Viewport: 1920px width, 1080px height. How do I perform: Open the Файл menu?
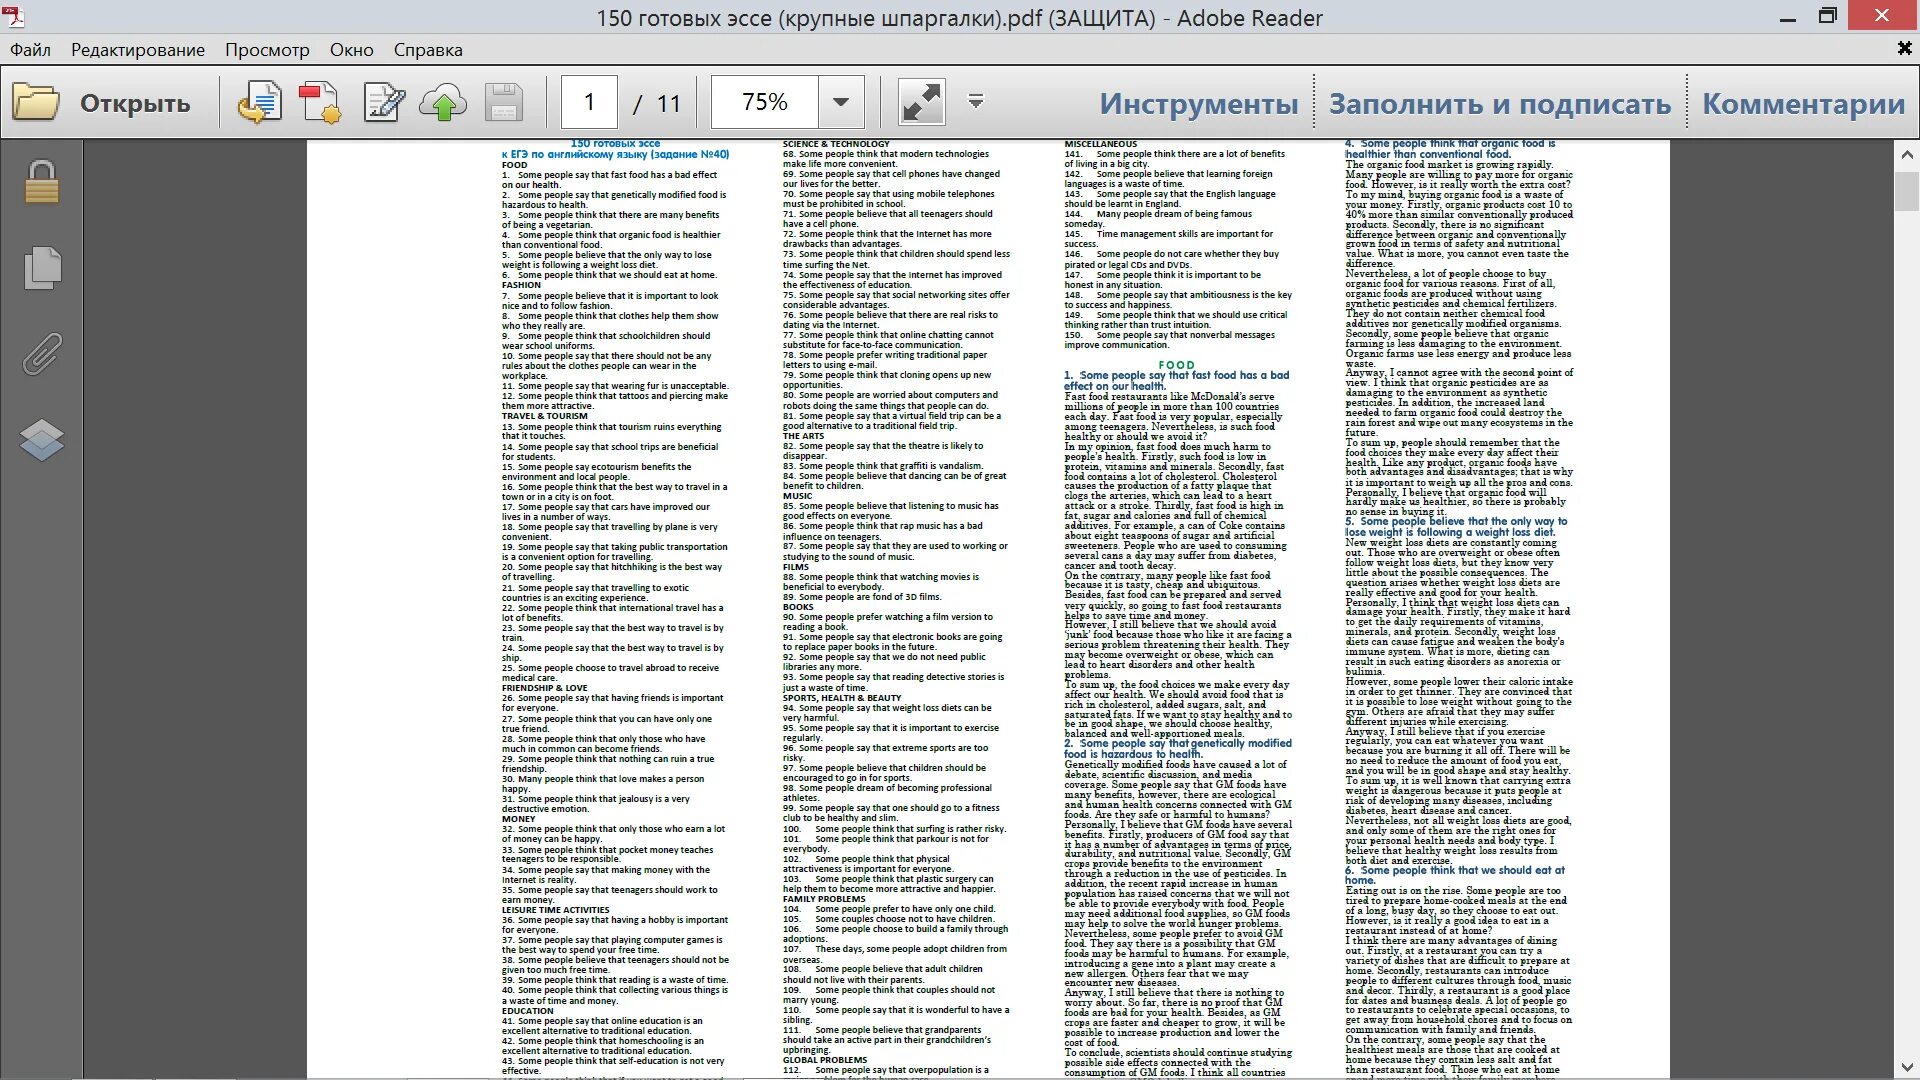point(30,49)
